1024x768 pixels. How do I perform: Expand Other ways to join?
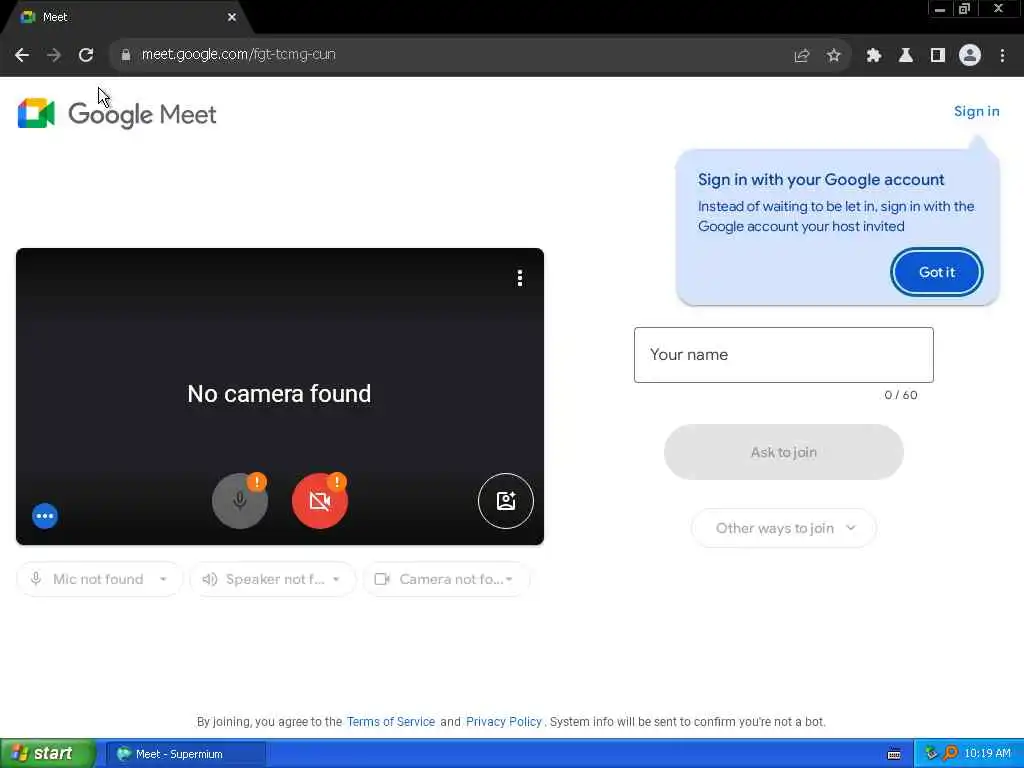click(784, 528)
